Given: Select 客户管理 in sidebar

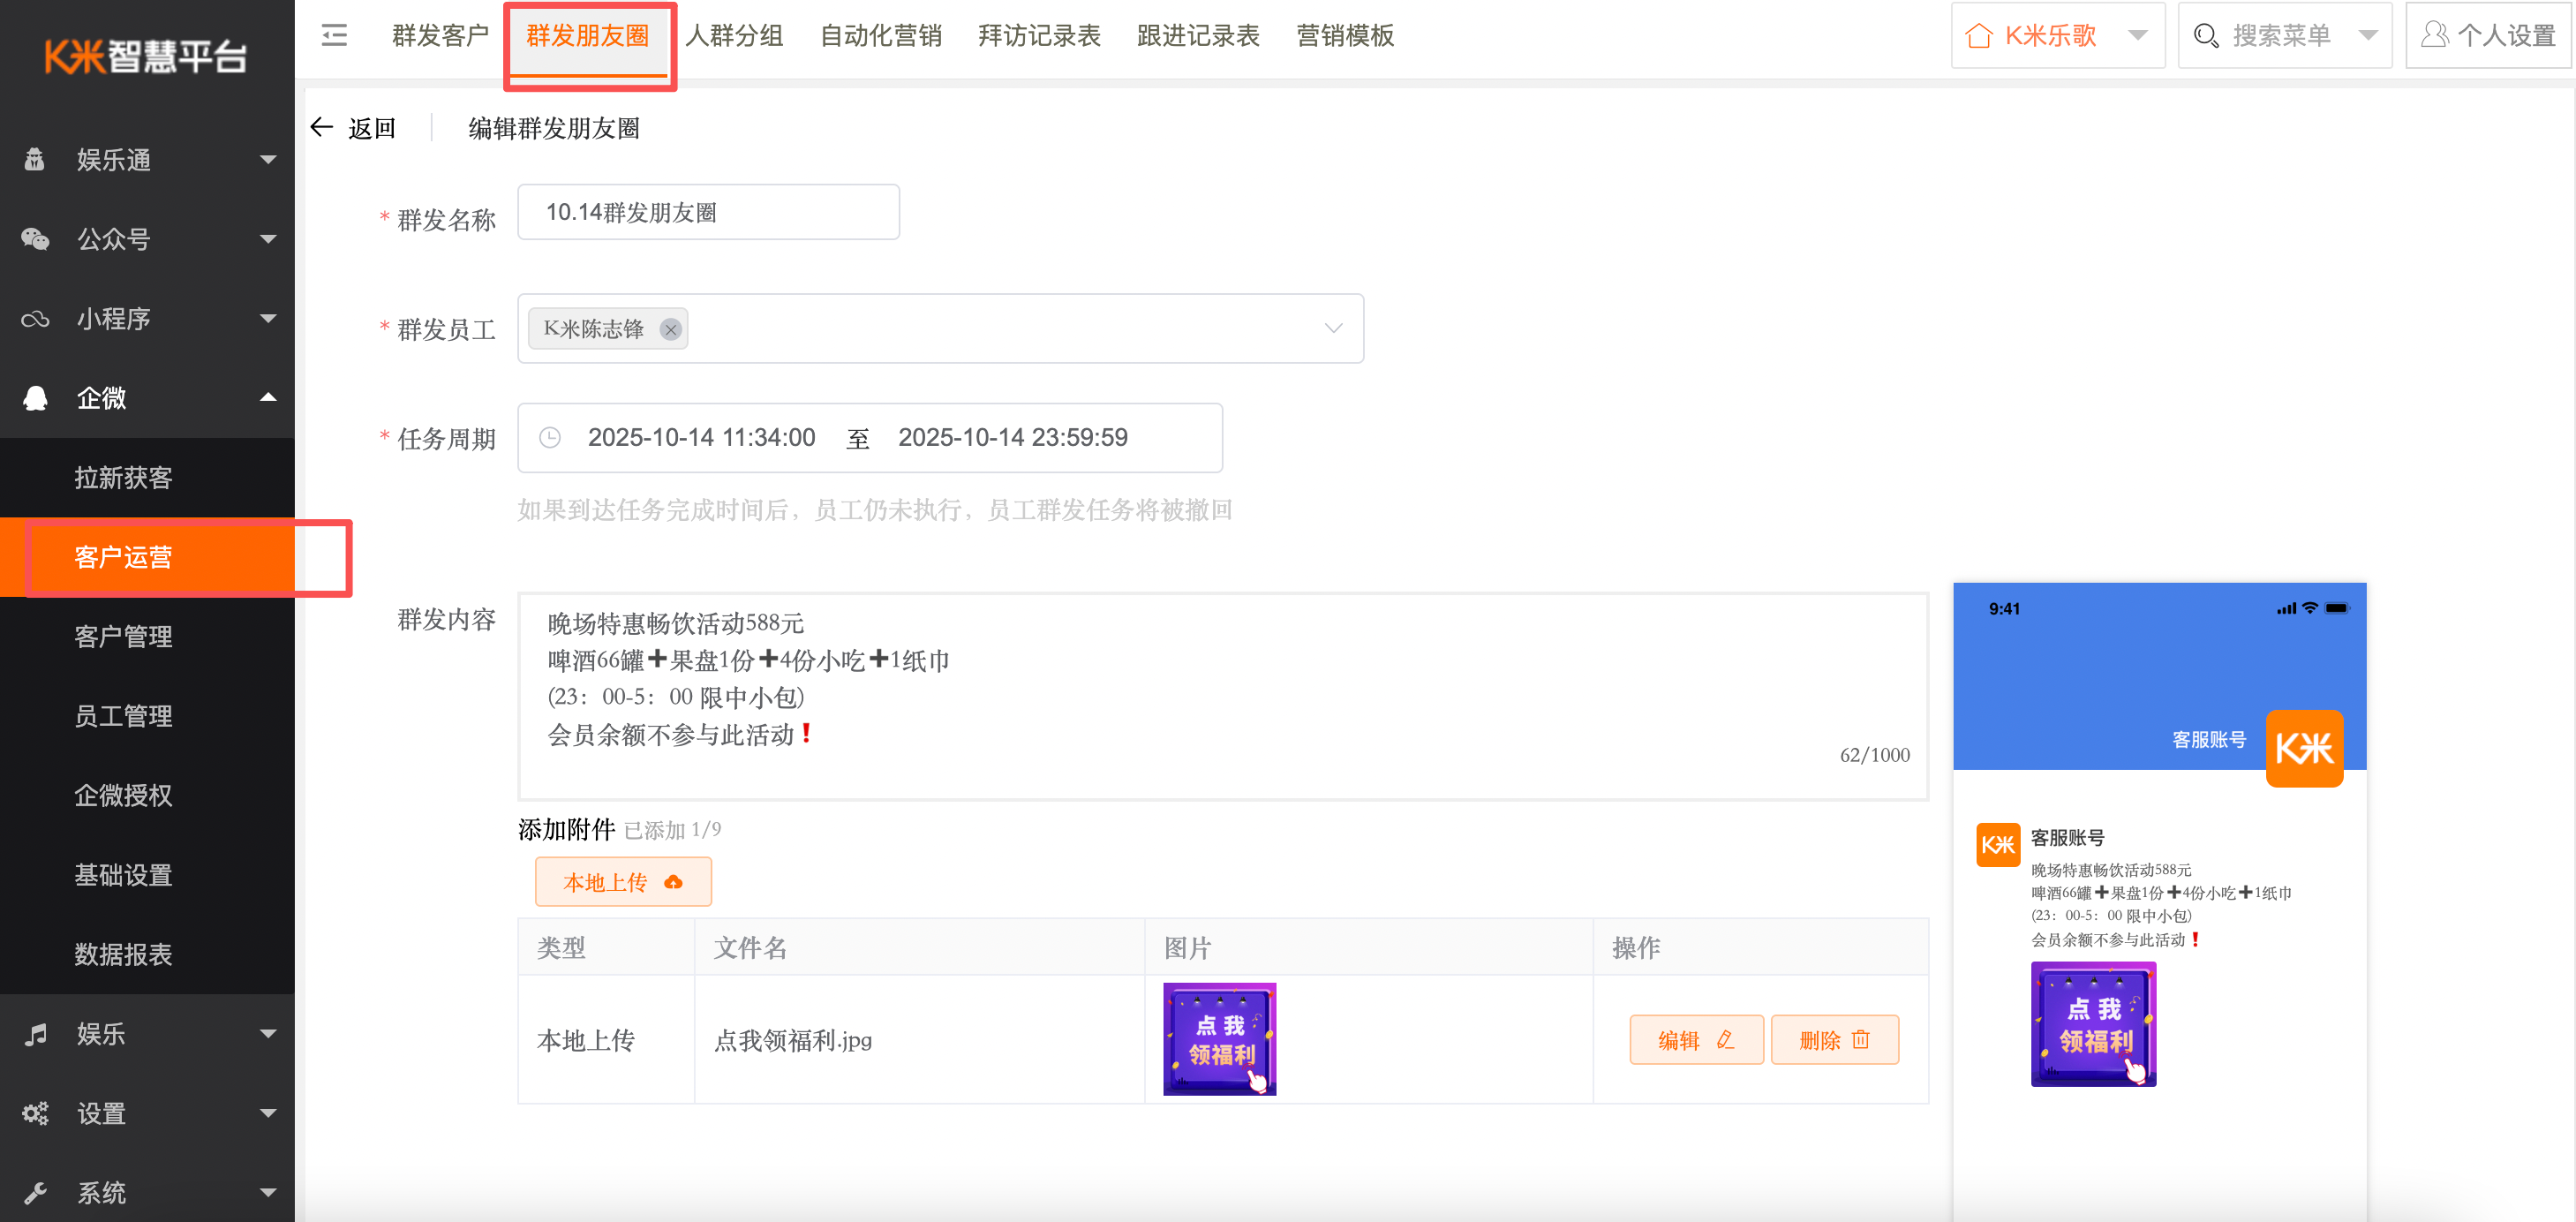Looking at the screenshot, I should (x=123, y=636).
